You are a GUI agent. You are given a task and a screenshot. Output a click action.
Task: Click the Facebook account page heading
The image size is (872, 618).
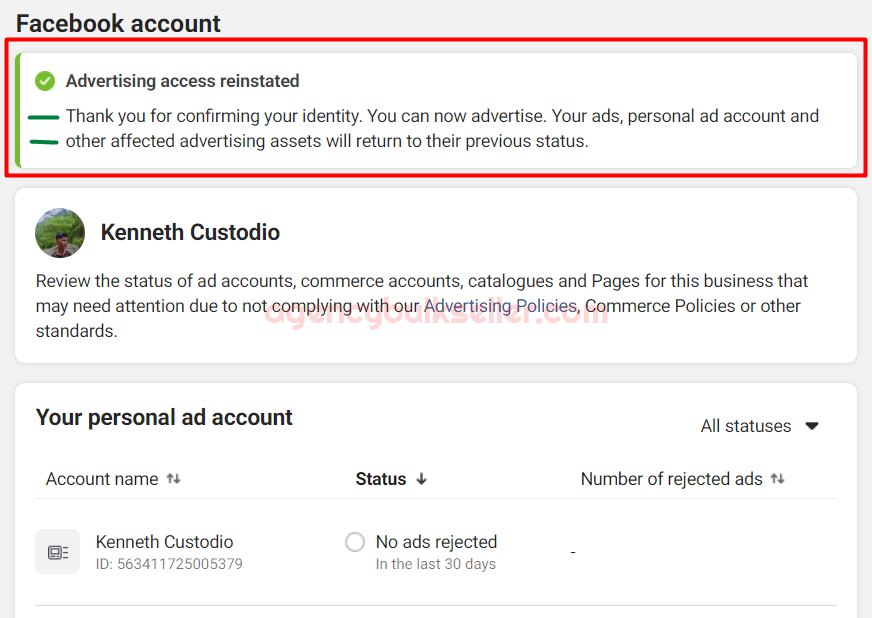tap(117, 22)
